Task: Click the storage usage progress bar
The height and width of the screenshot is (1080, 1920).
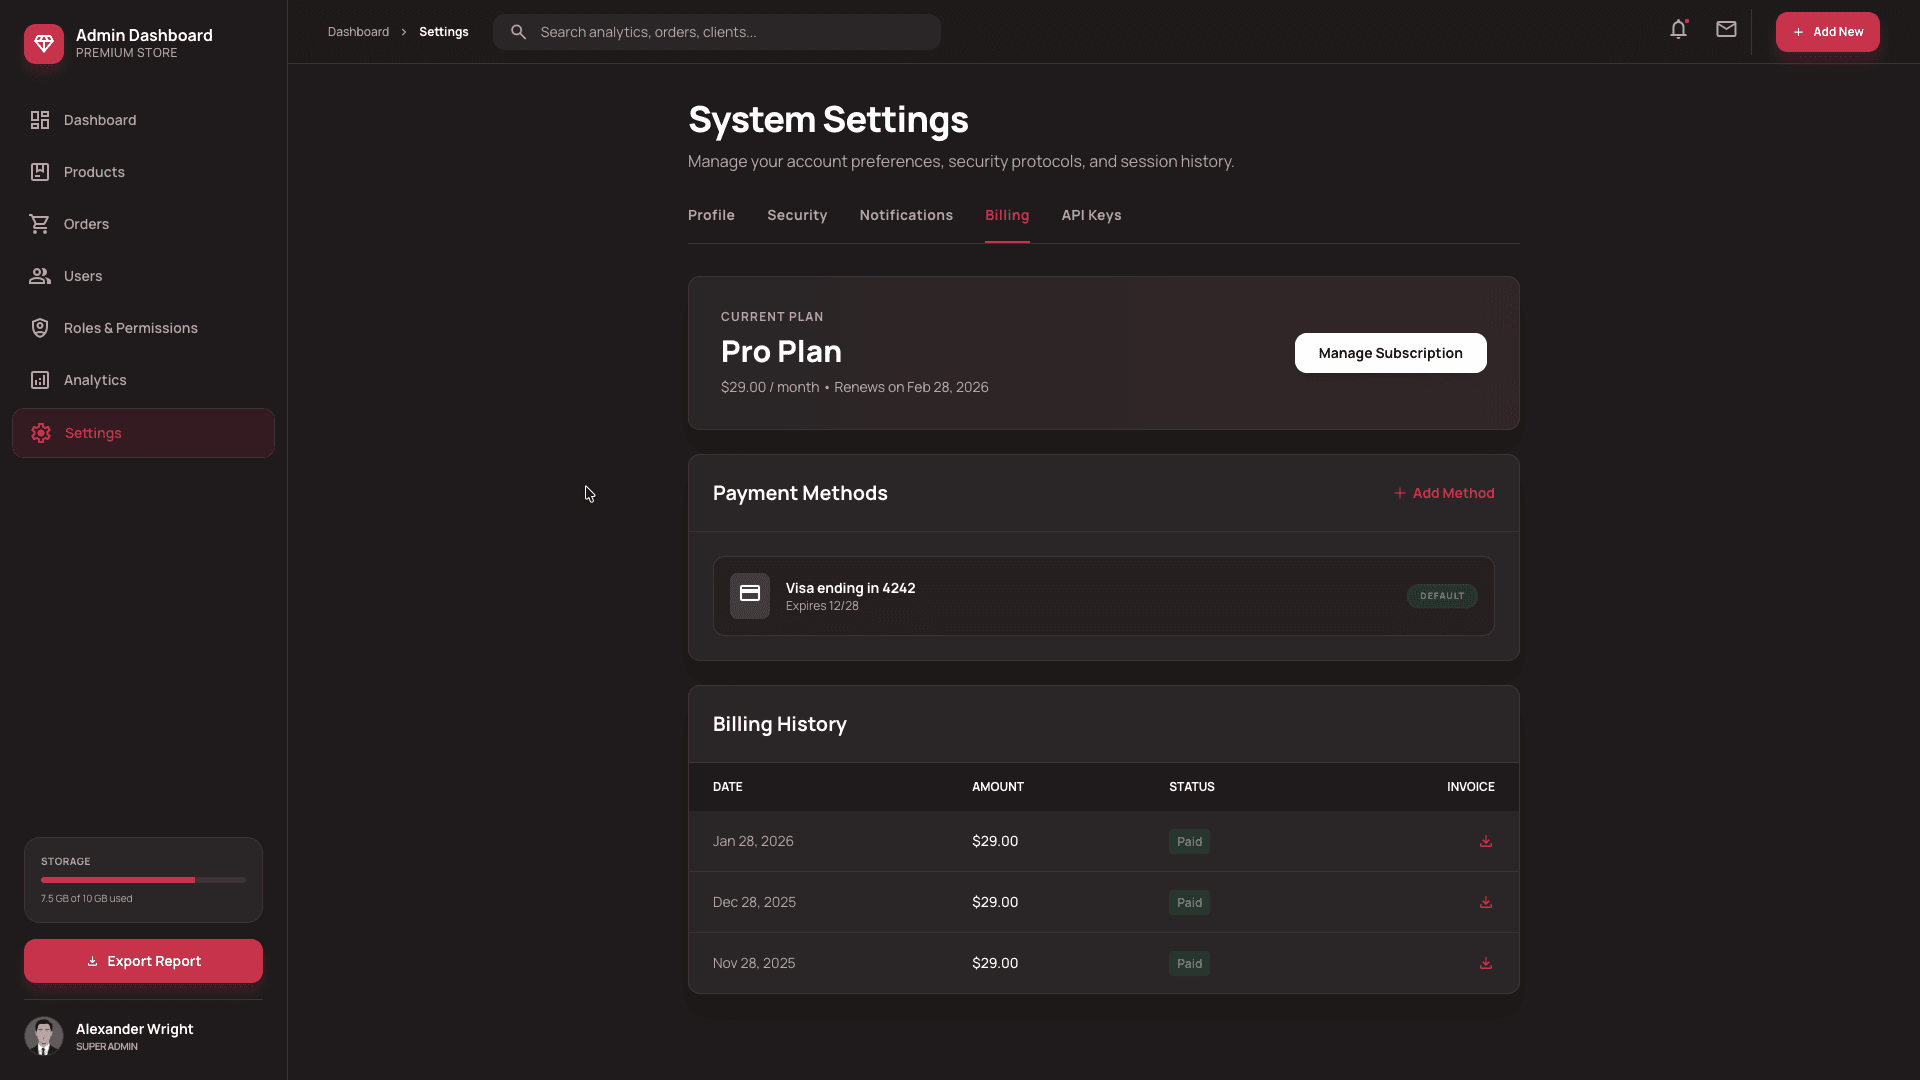Action: (x=142, y=880)
